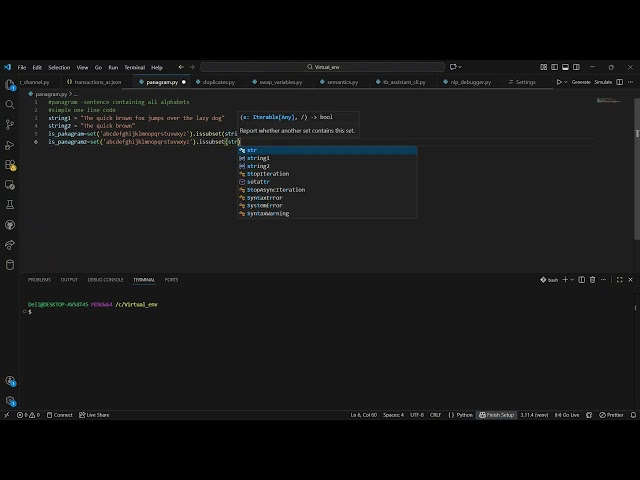Split the editor to the right
Image resolution: width=640 pixels, height=480 pixels.
619,82
